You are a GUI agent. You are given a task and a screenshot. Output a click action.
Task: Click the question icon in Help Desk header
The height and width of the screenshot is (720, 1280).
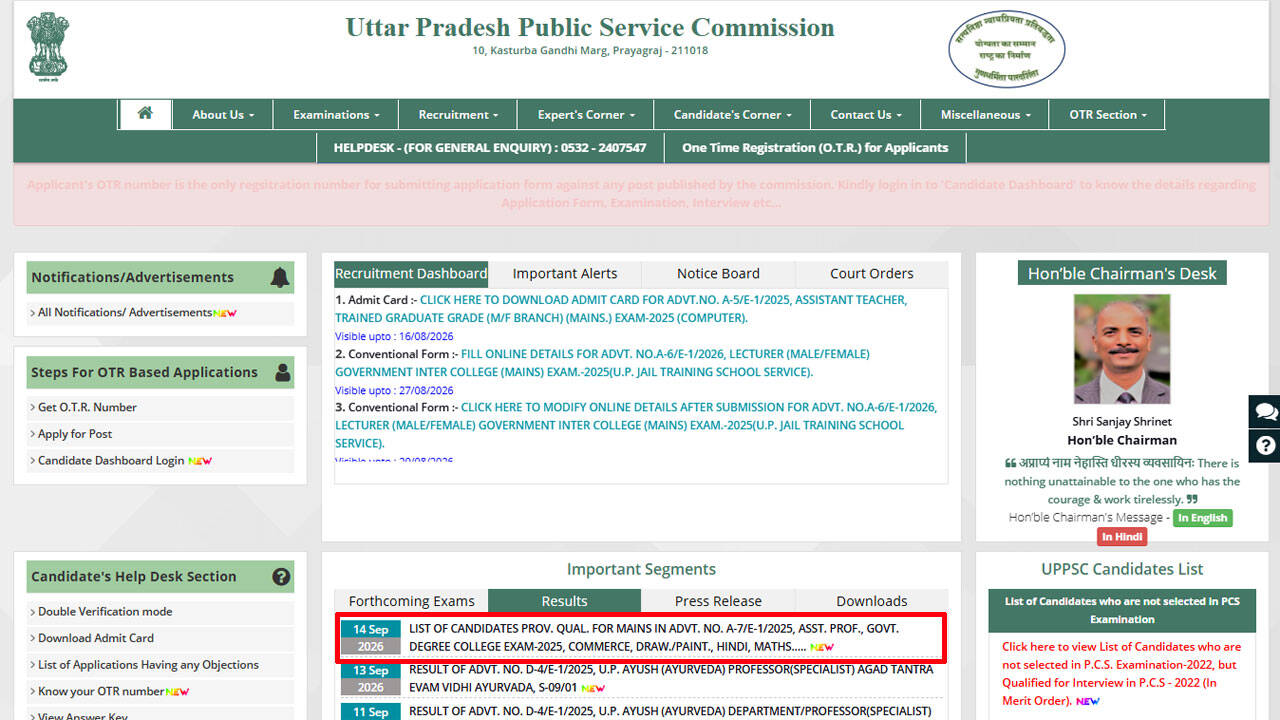tap(281, 577)
